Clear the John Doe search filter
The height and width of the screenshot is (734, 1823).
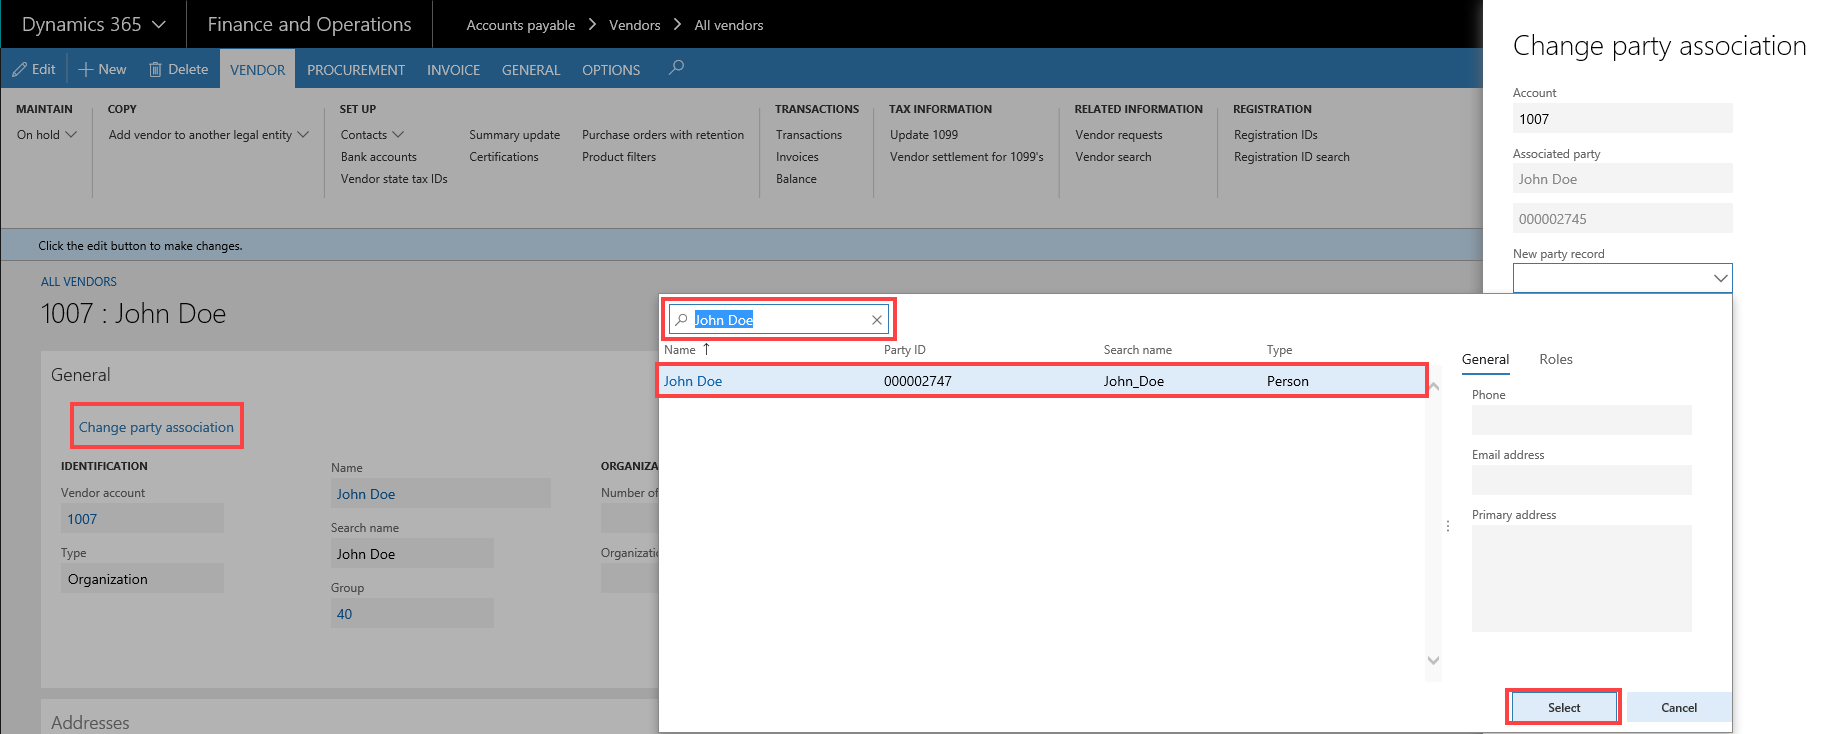[877, 320]
